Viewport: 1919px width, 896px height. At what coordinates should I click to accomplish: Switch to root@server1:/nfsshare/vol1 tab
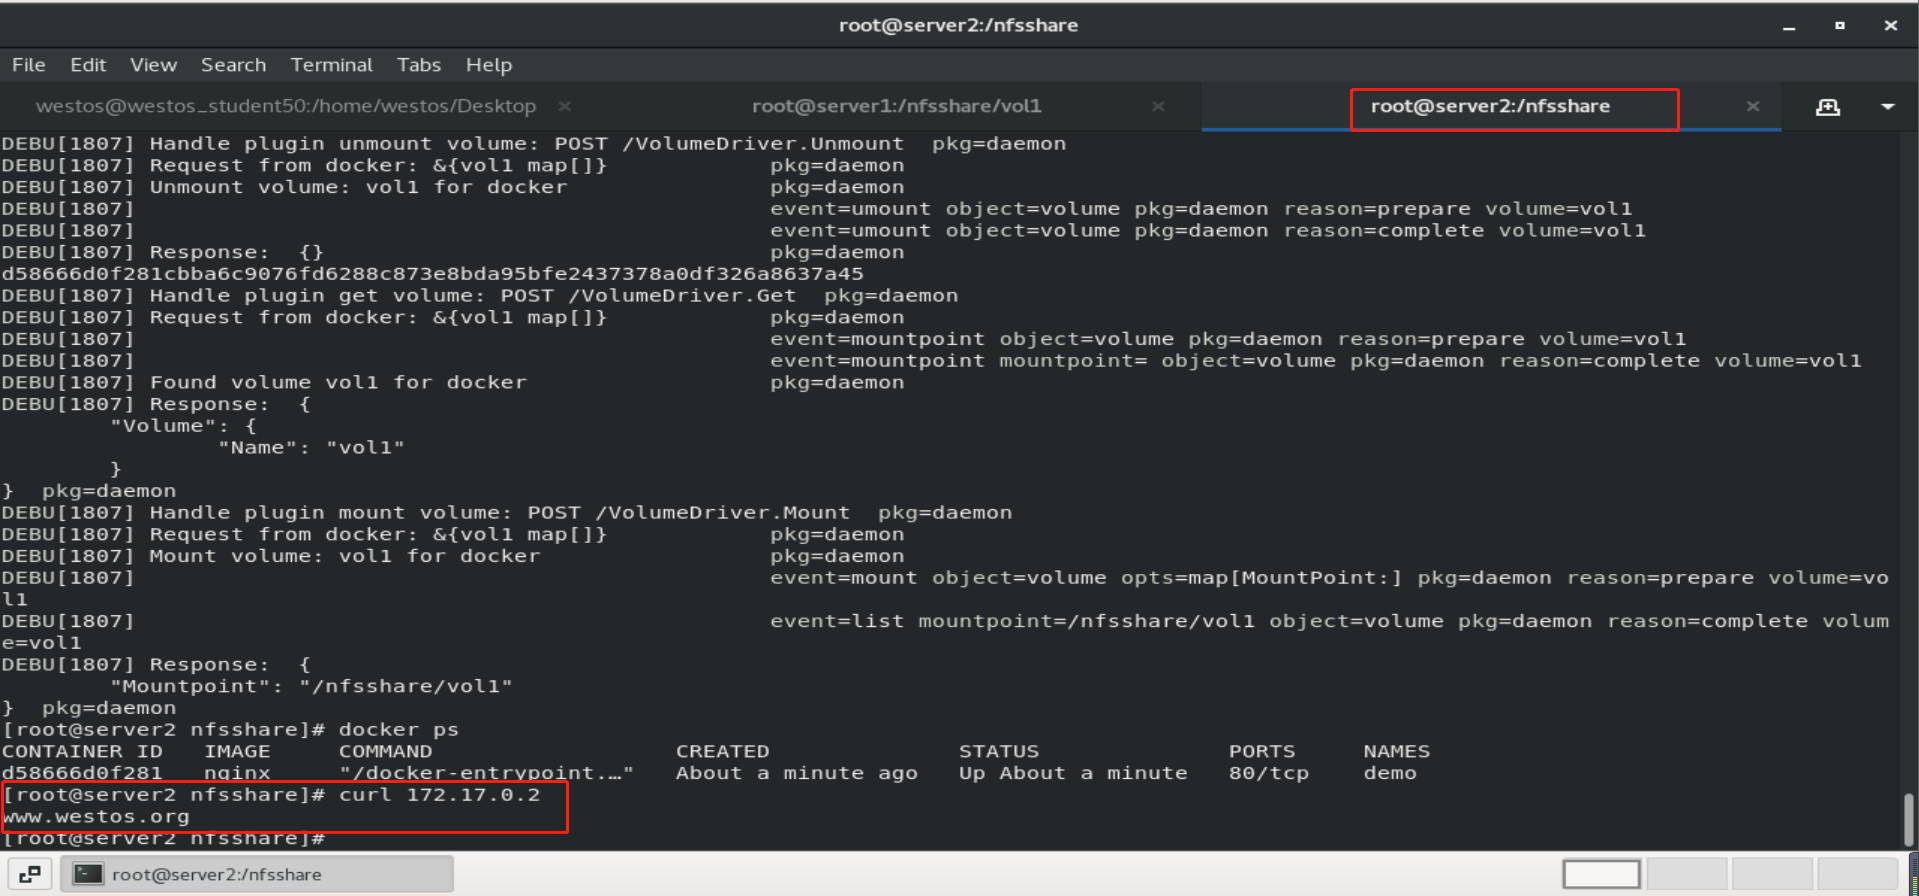(896, 106)
